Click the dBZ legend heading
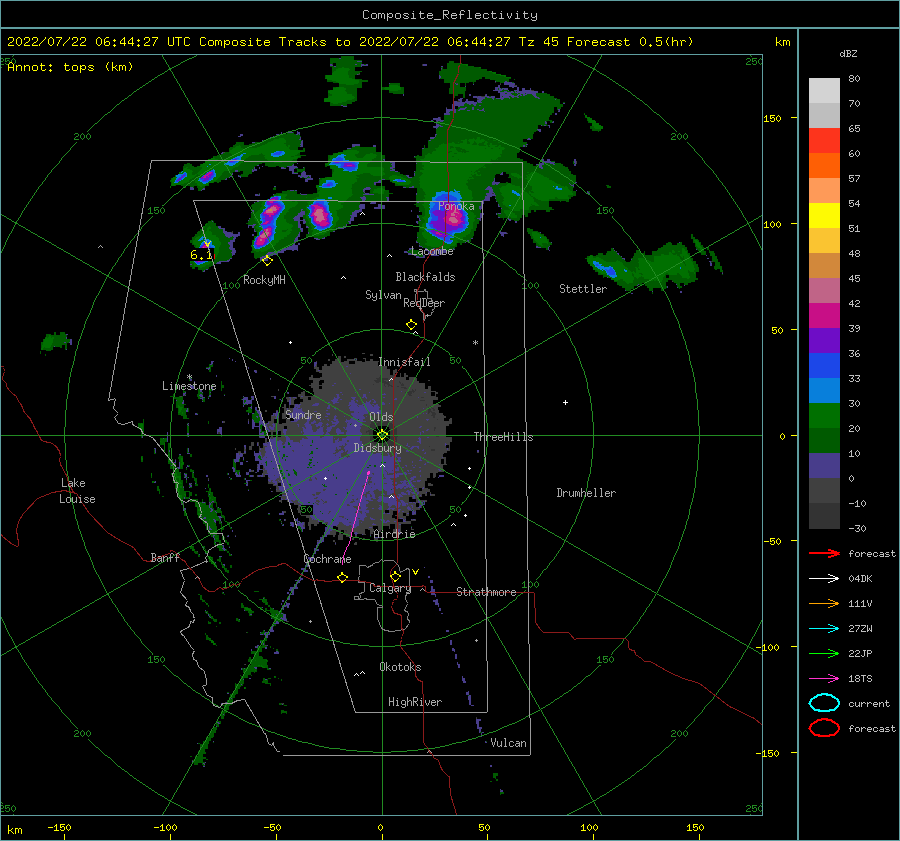900x841 pixels. point(848,53)
